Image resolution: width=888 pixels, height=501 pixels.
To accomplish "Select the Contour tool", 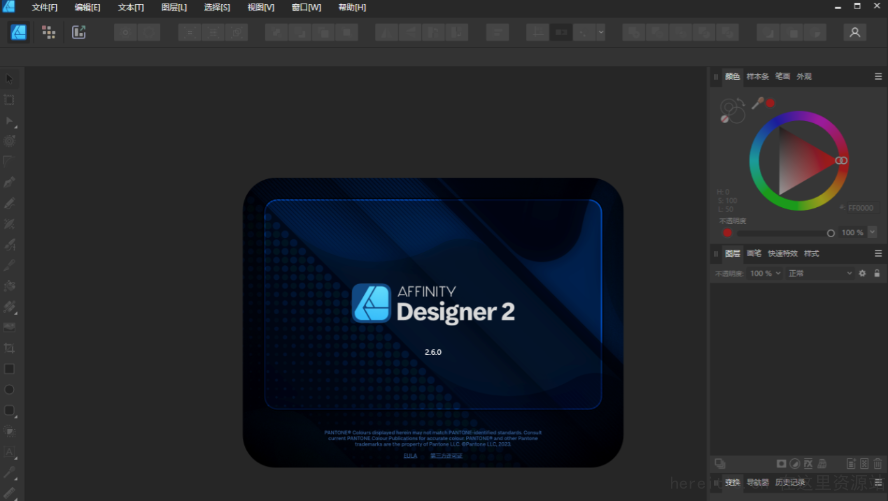I will coord(9,141).
